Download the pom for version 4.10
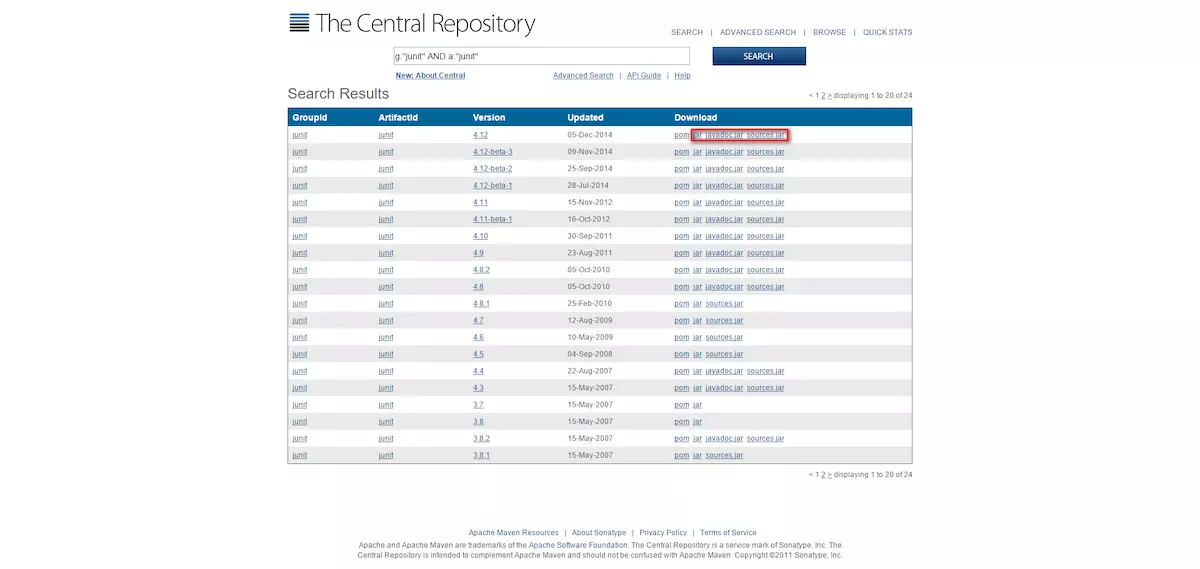1200x569 pixels. click(x=682, y=236)
